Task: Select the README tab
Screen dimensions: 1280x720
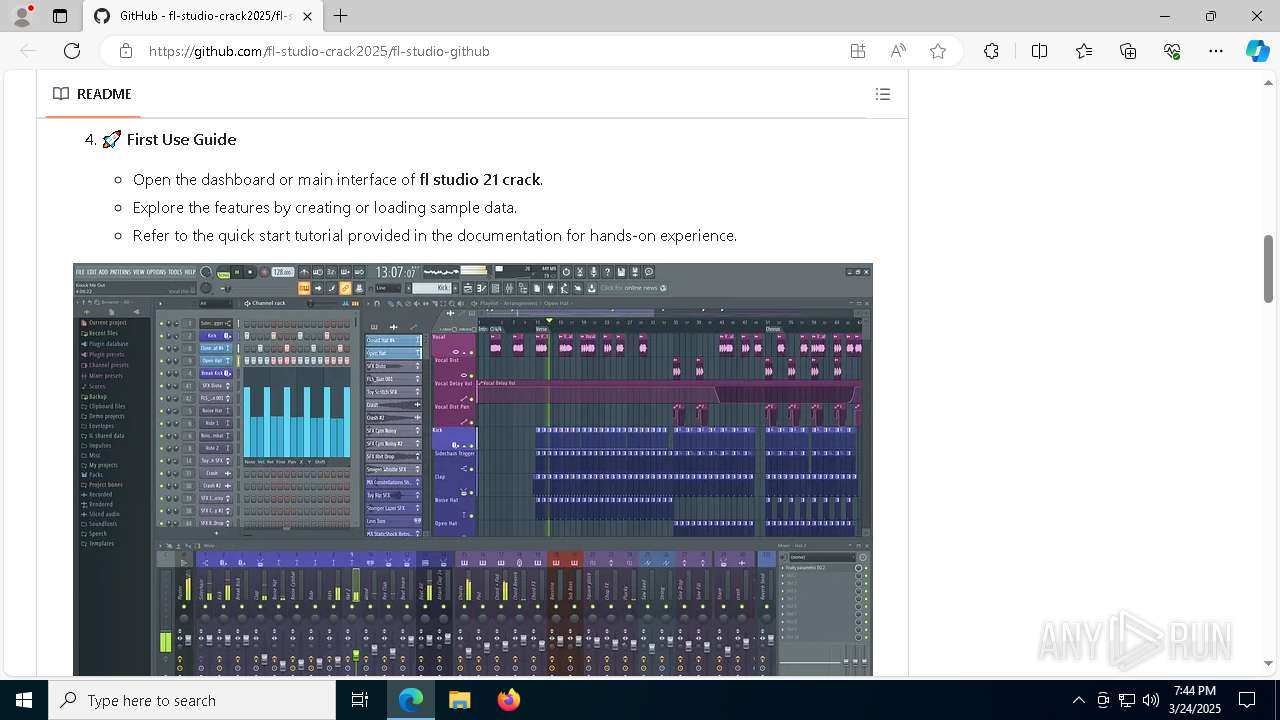Action: tap(92, 94)
